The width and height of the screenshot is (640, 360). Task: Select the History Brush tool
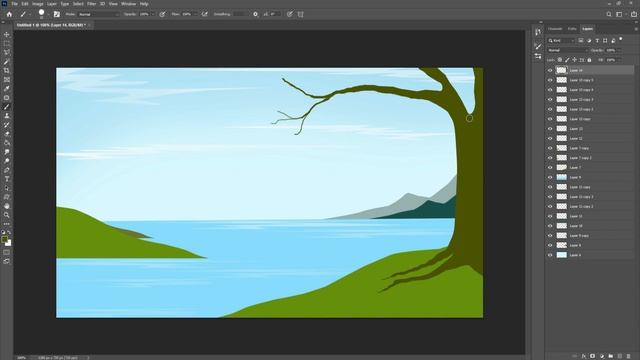click(7, 125)
